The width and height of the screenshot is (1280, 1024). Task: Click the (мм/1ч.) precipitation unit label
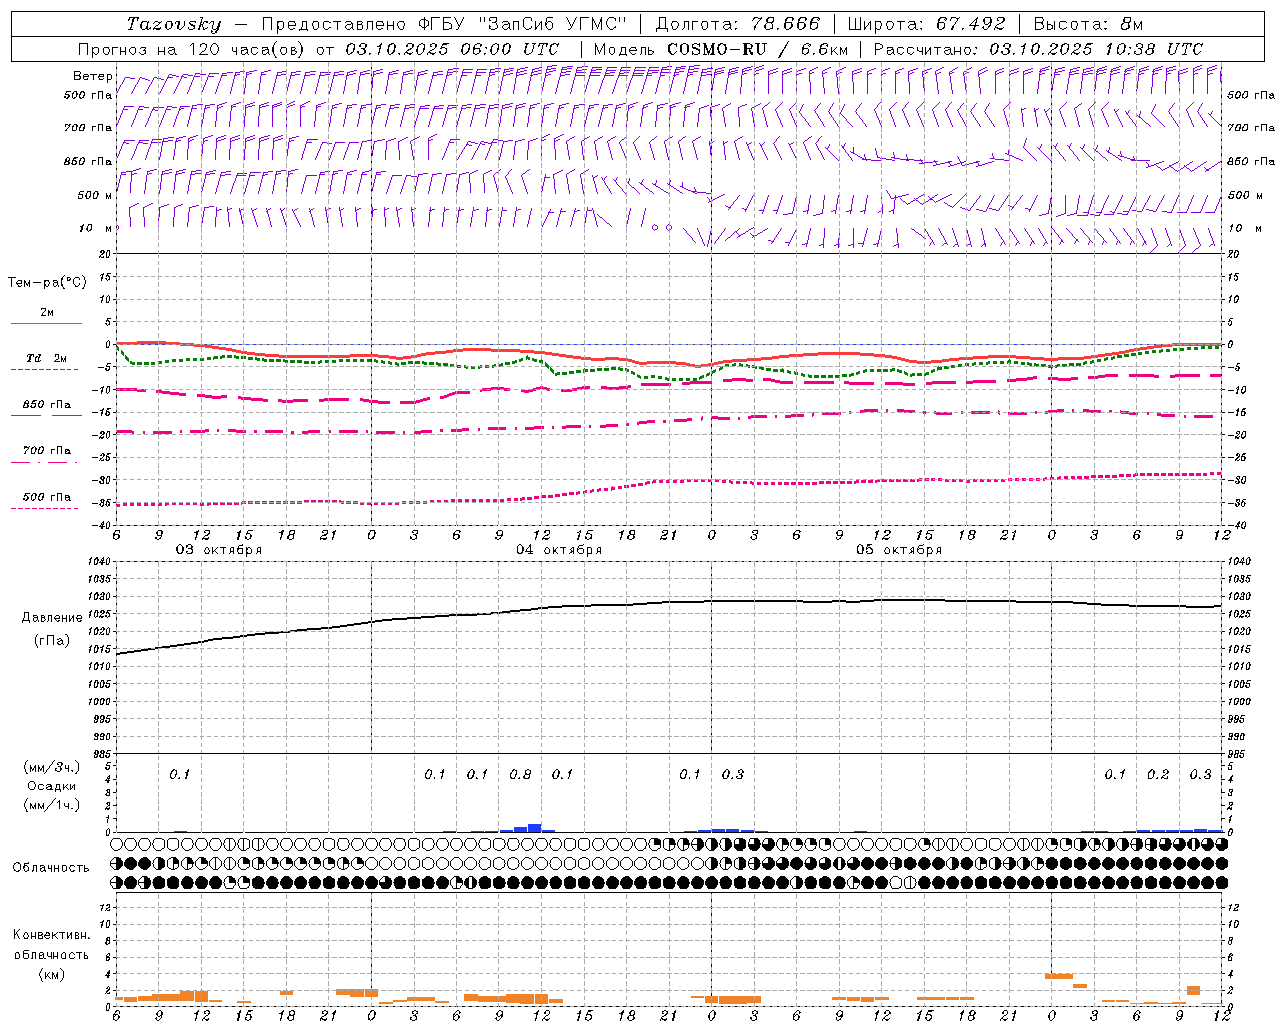pos(52,805)
